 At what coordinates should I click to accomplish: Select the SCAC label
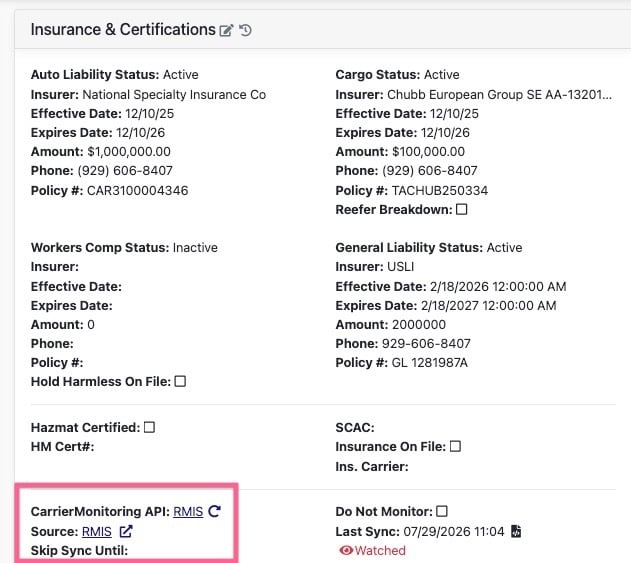point(355,427)
